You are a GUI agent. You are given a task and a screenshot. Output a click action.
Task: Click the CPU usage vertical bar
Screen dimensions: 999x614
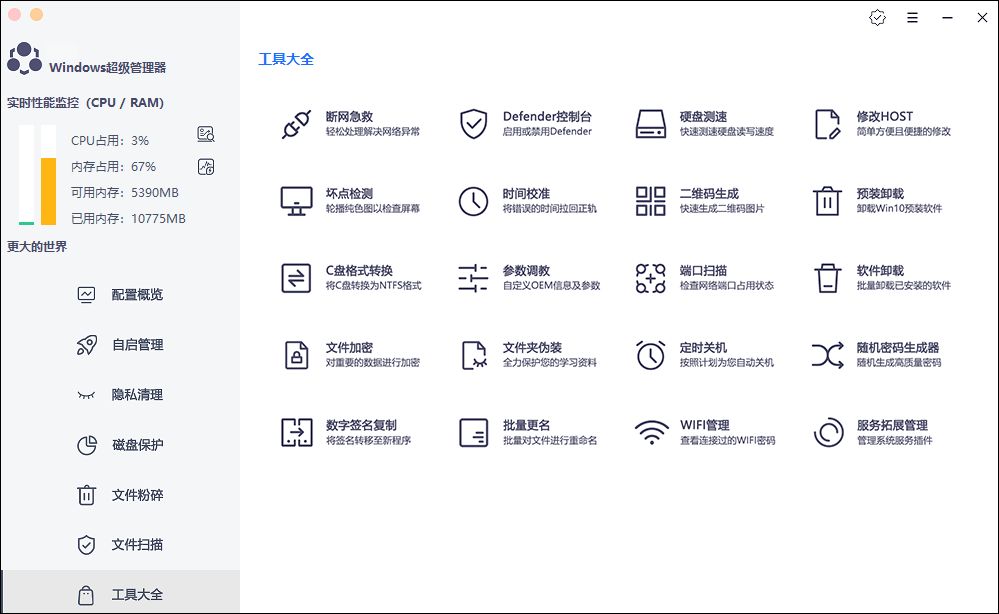26,175
